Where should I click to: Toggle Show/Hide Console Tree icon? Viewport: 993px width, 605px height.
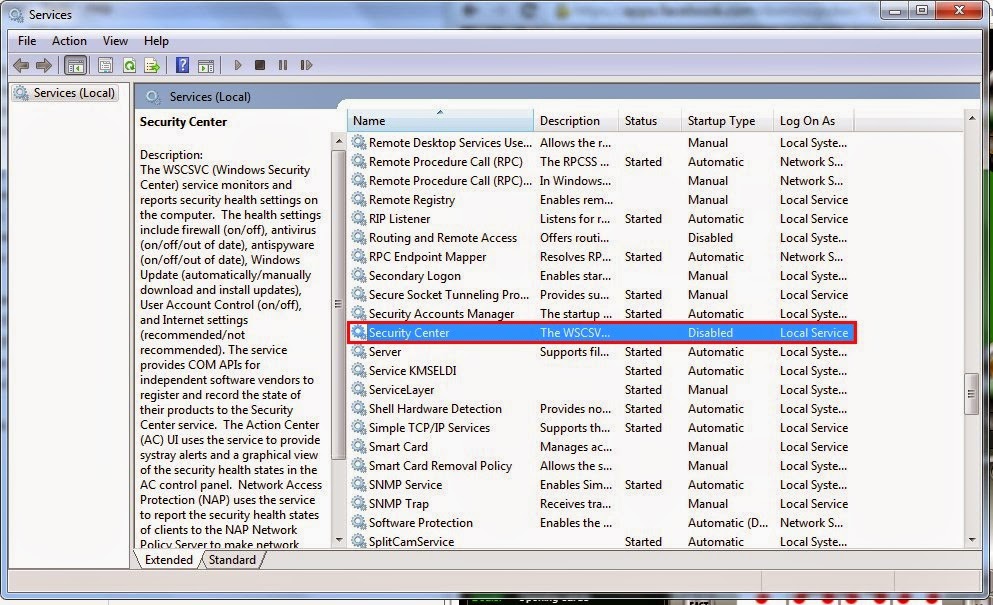point(75,65)
